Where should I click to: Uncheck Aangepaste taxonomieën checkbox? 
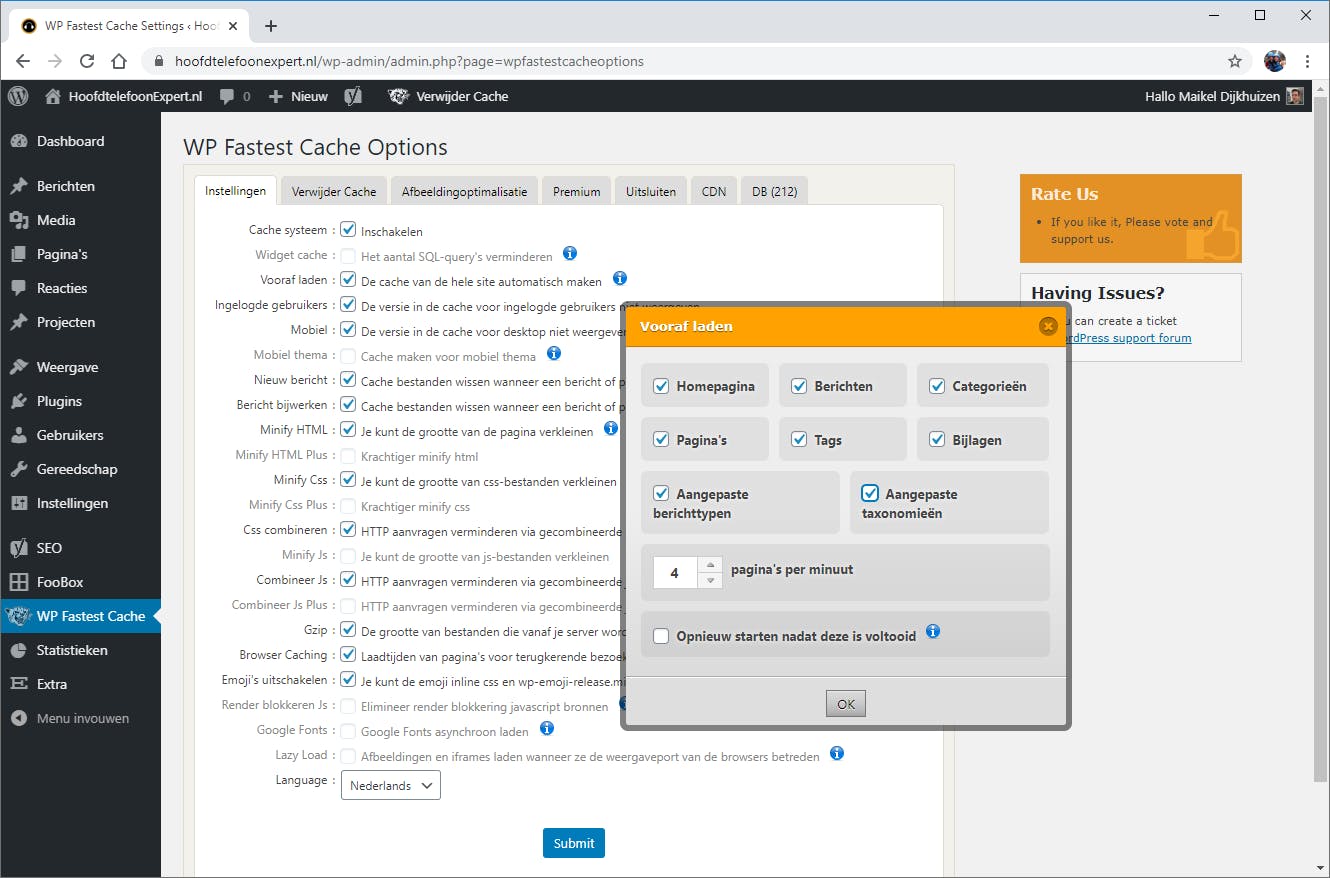tap(870, 493)
